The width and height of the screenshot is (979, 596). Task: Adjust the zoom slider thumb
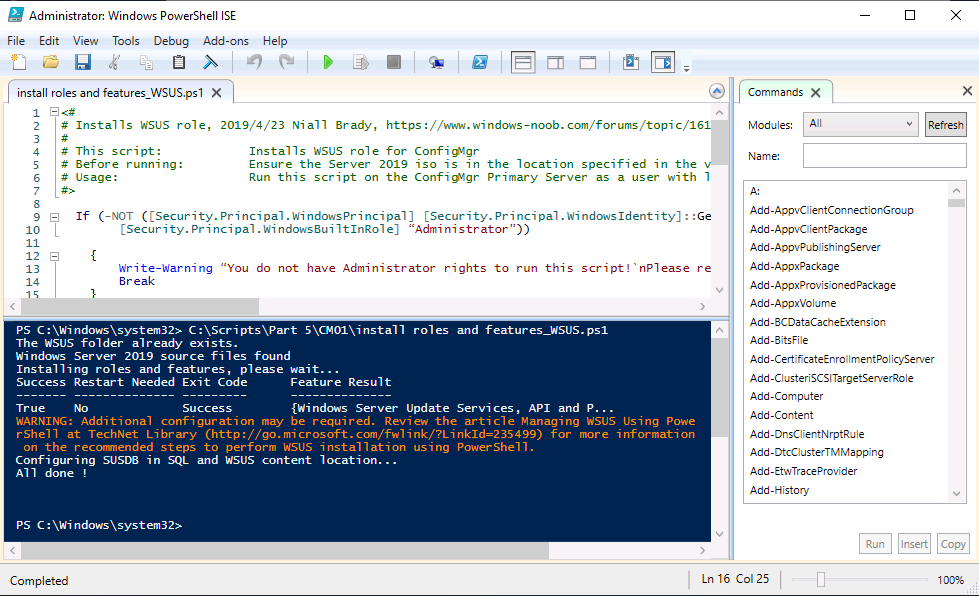click(x=820, y=580)
